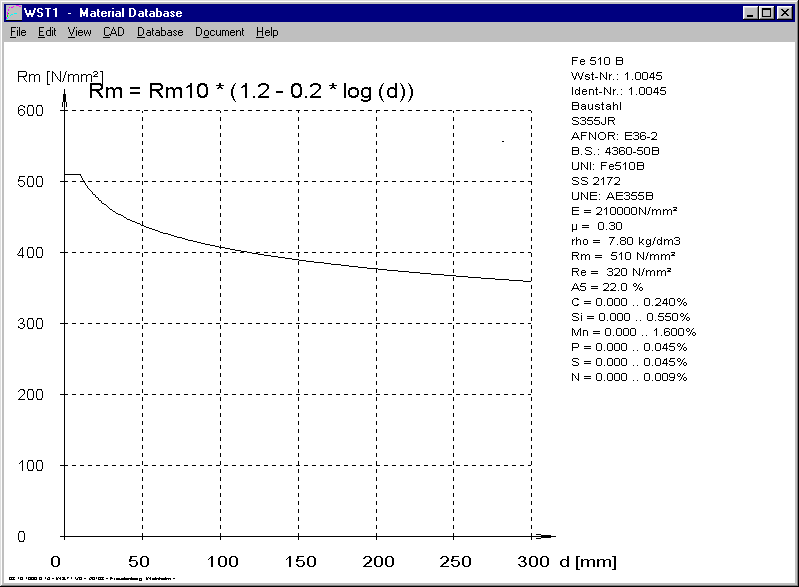Close the Material Database window

pyautogui.click(x=785, y=13)
